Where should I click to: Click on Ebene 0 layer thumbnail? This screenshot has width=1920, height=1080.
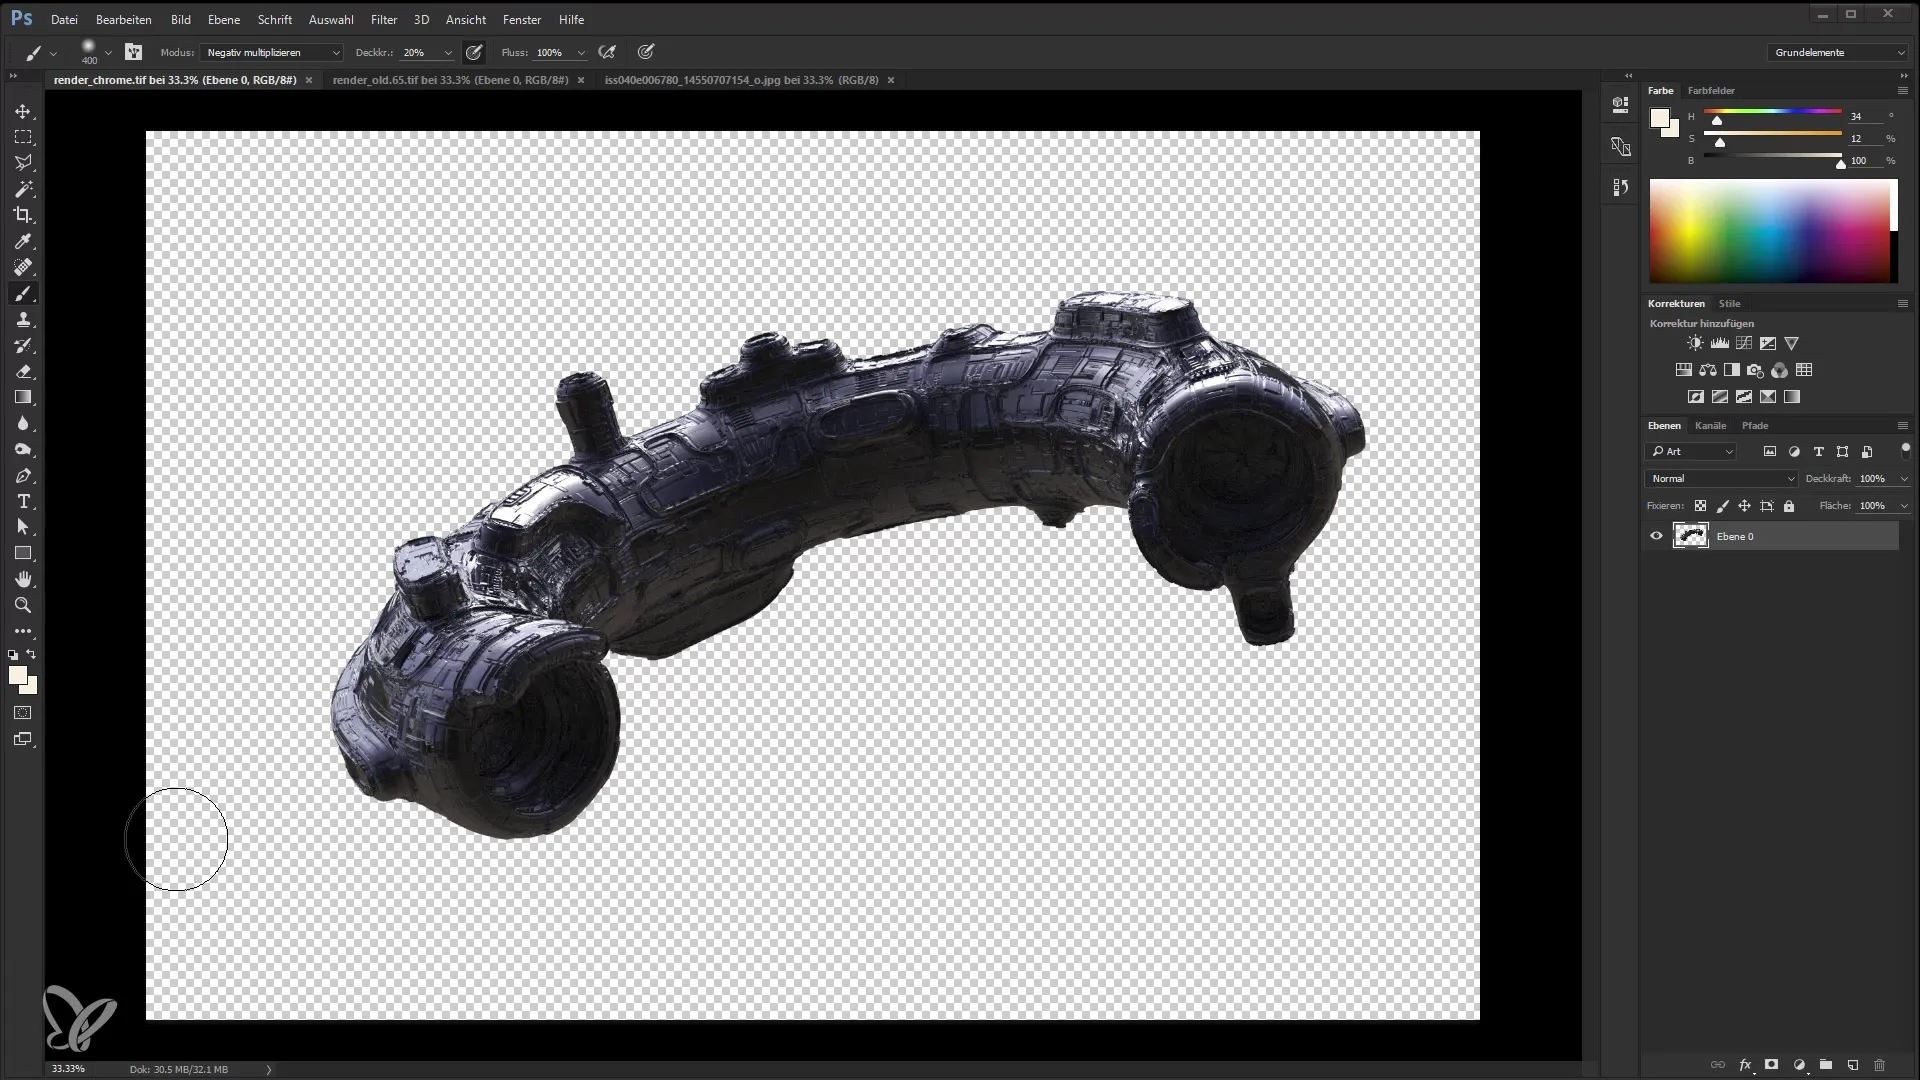tap(1691, 535)
